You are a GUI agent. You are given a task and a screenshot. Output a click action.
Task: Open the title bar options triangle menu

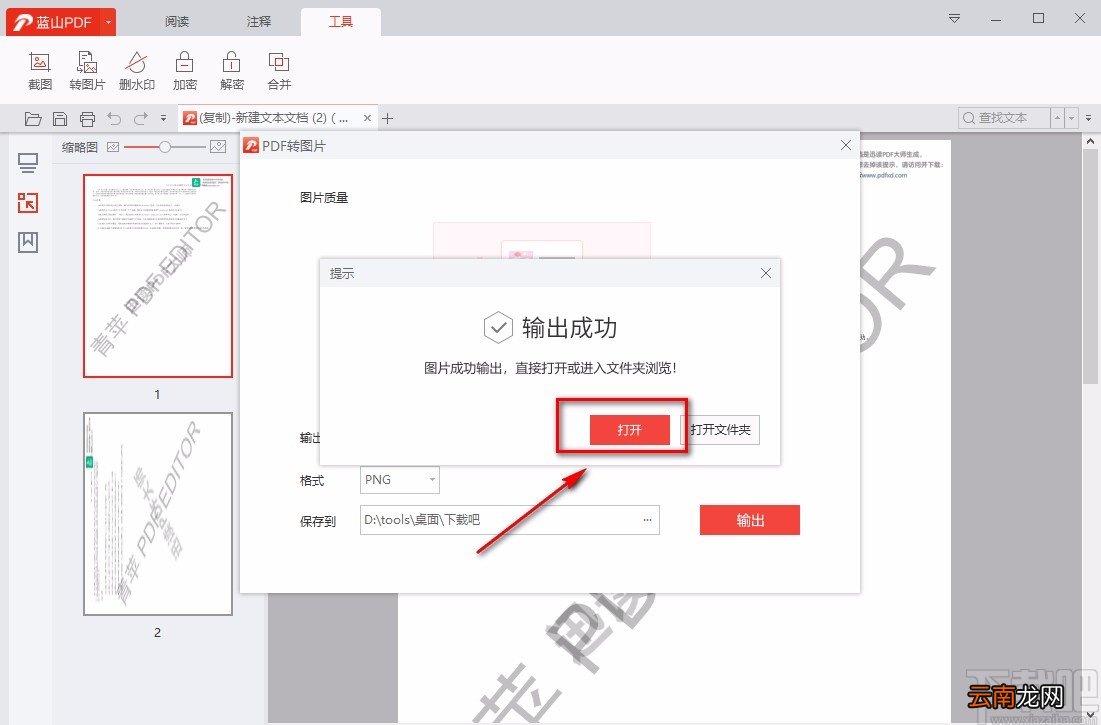click(x=954, y=18)
